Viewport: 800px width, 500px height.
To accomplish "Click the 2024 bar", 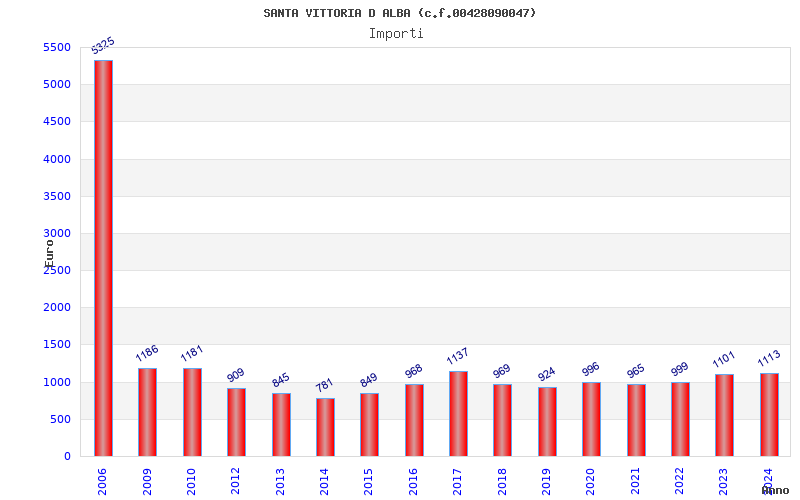I will (x=769, y=415).
